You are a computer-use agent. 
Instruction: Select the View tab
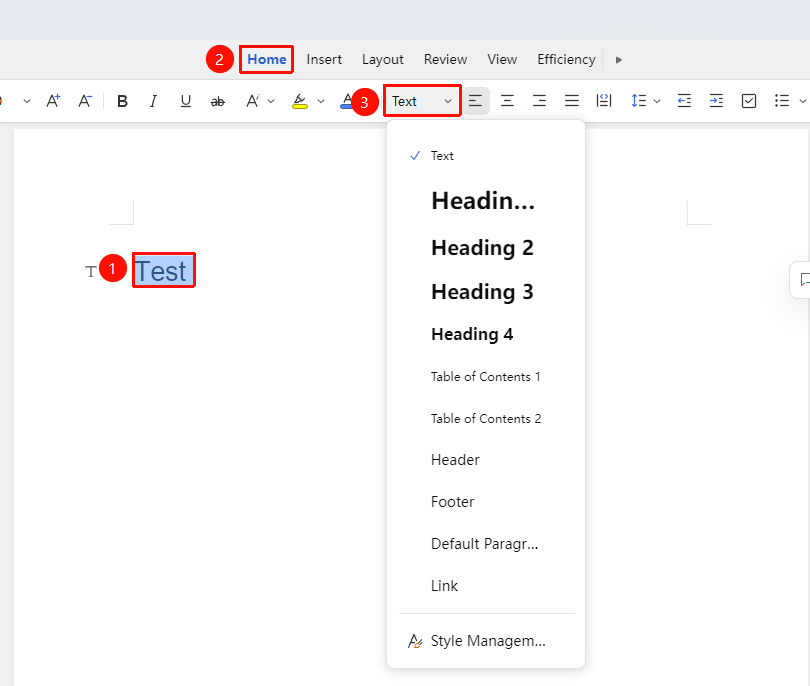(x=502, y=59)
